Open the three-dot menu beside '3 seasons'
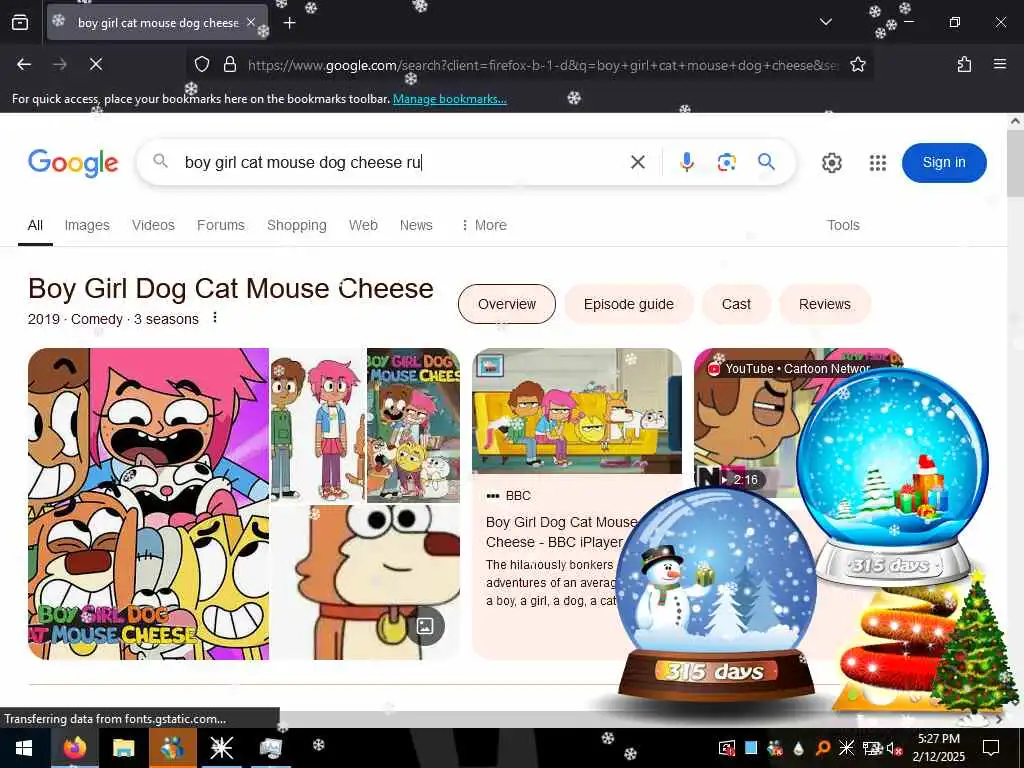This screenshot has width=1024, height=768. tap(215, 318)
